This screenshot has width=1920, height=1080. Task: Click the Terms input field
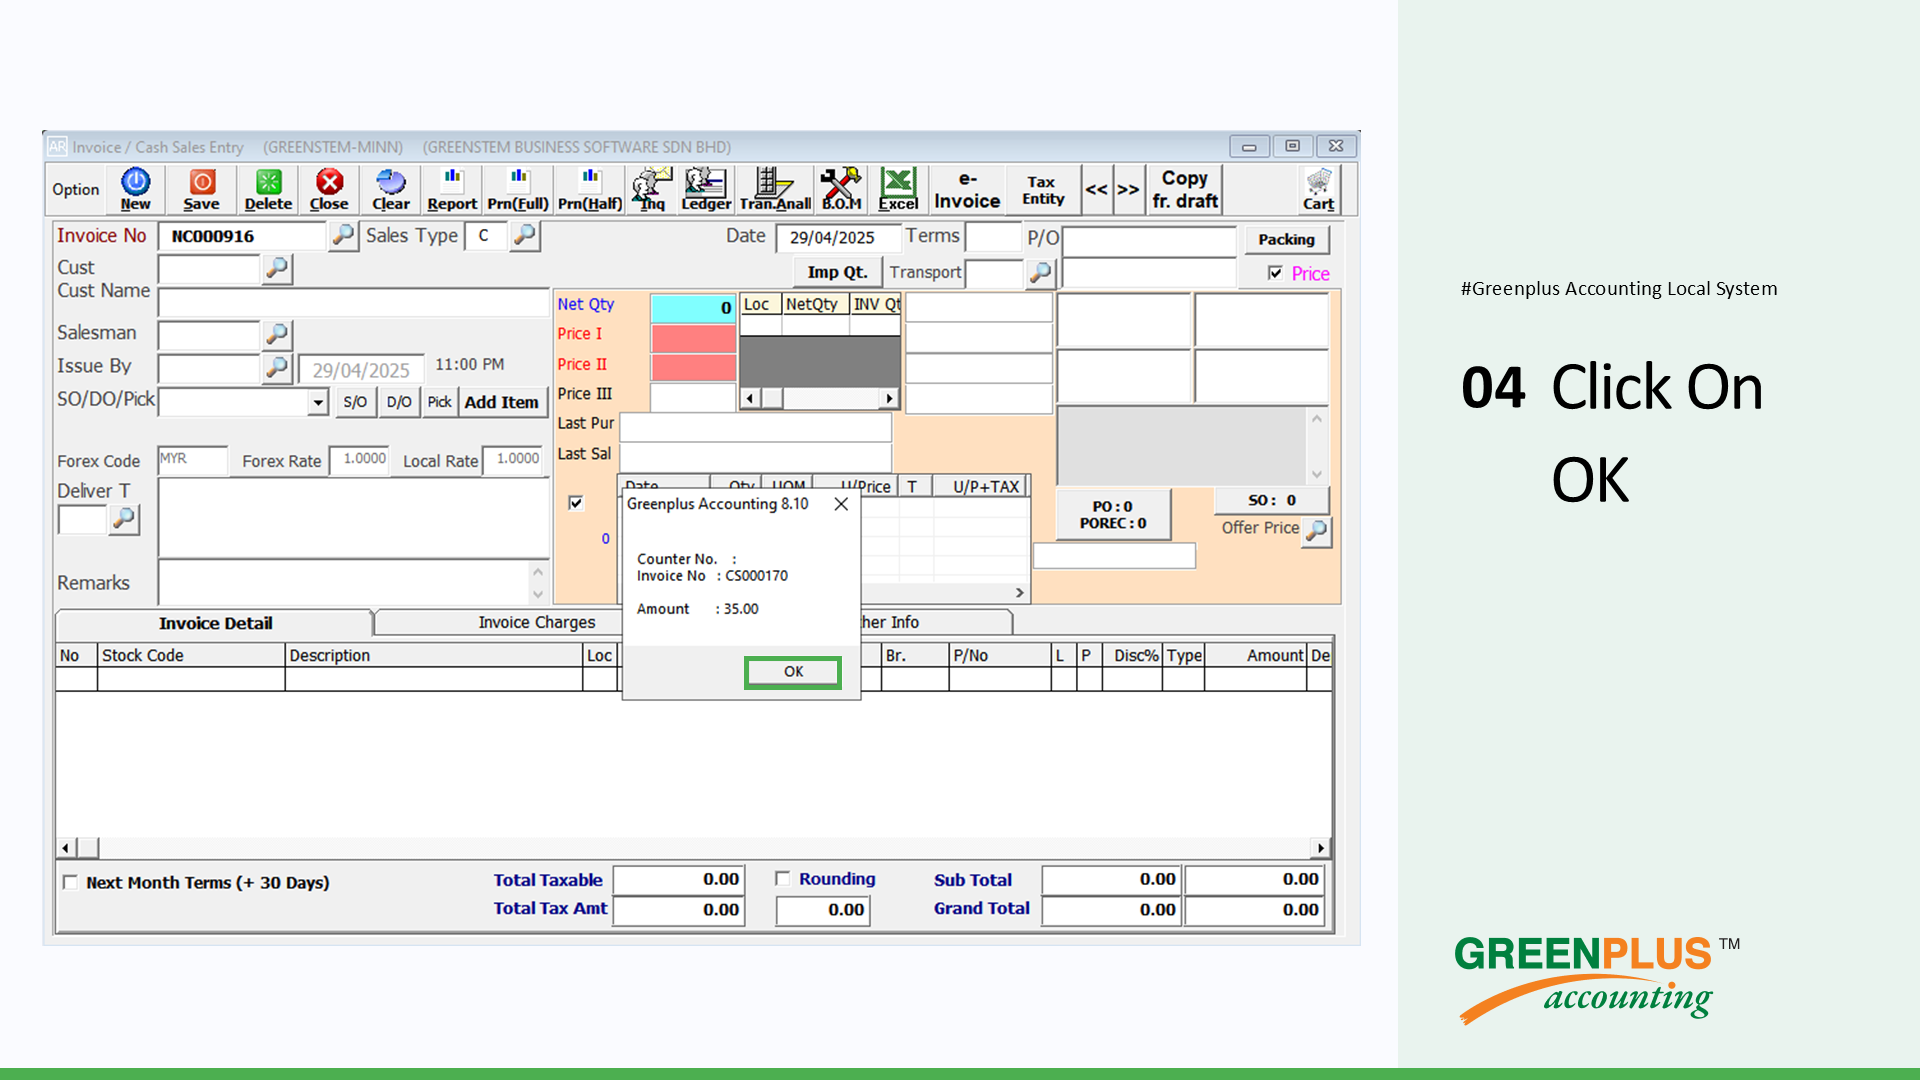[993, 238]
